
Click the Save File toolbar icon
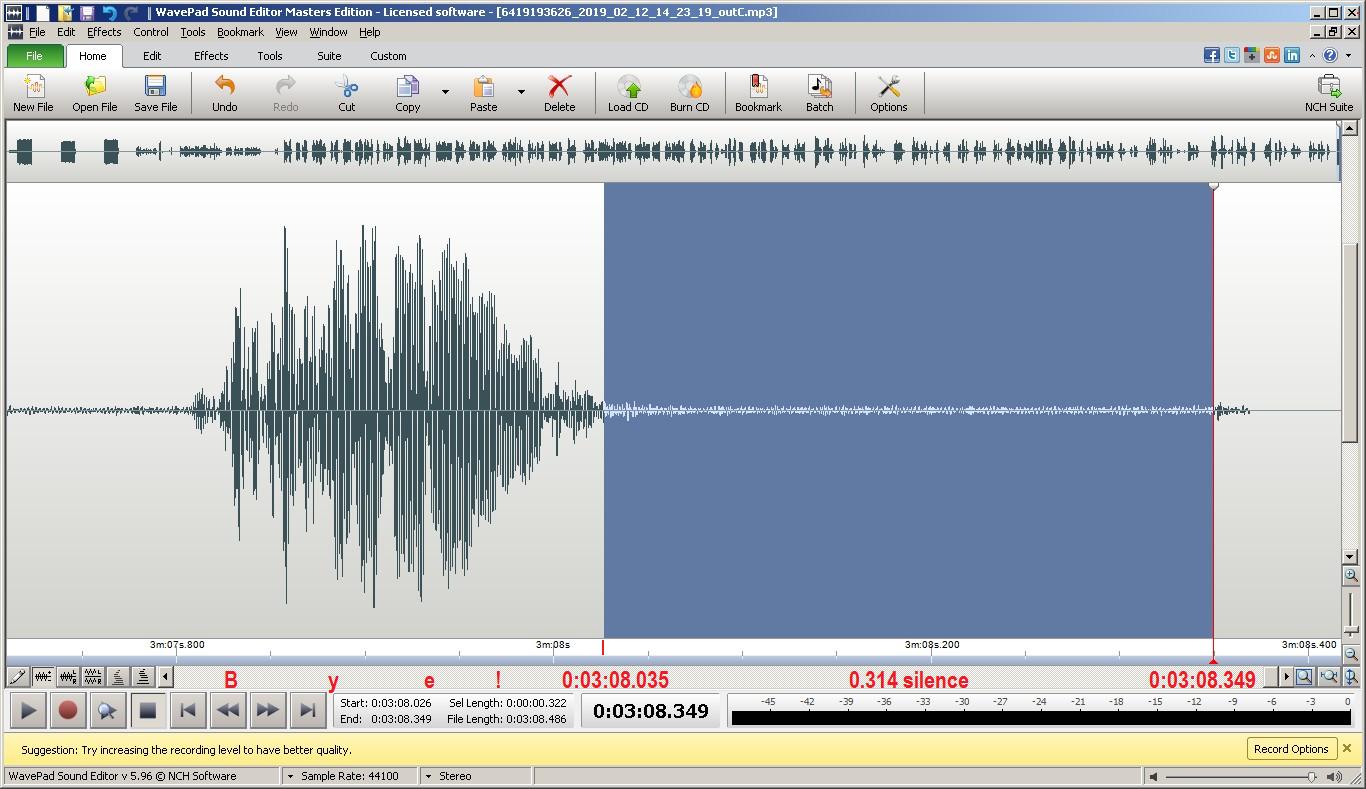156,93
